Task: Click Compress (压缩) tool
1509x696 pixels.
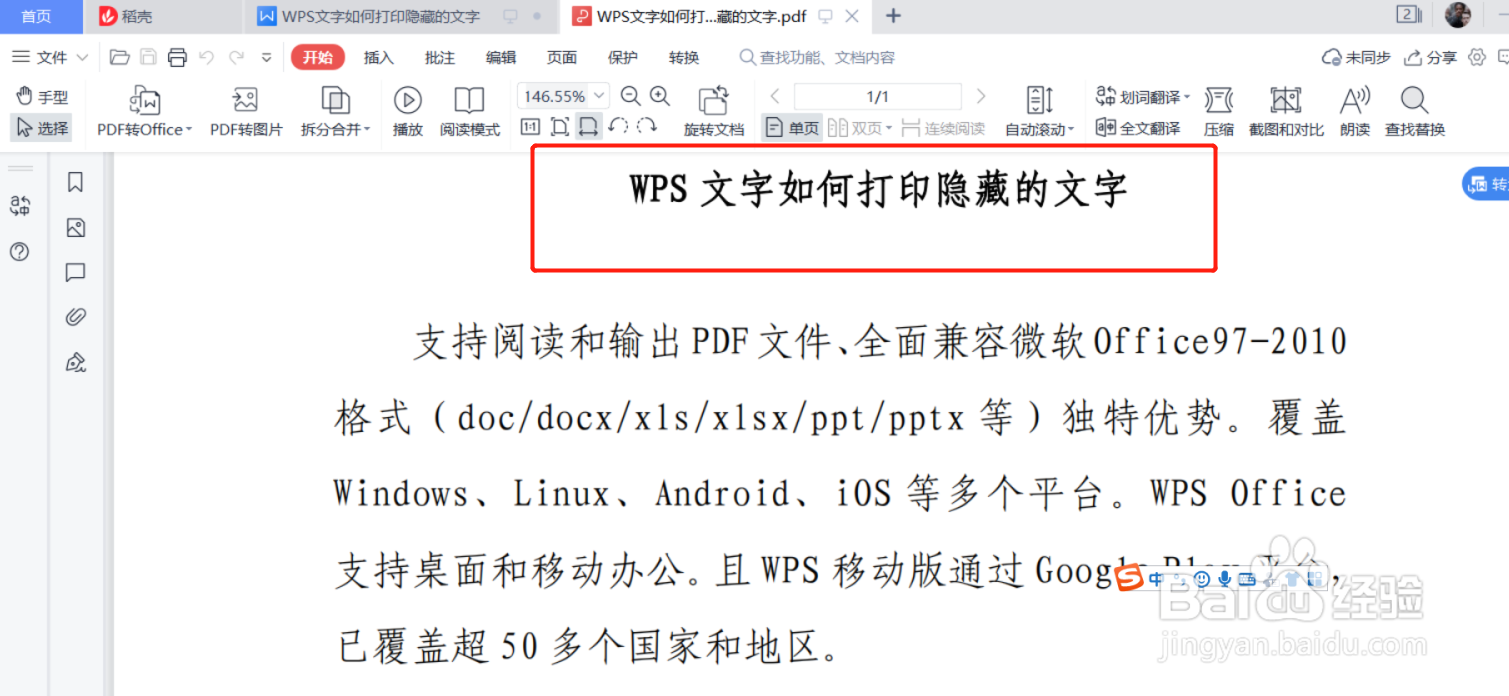Action: point(1219,111)
